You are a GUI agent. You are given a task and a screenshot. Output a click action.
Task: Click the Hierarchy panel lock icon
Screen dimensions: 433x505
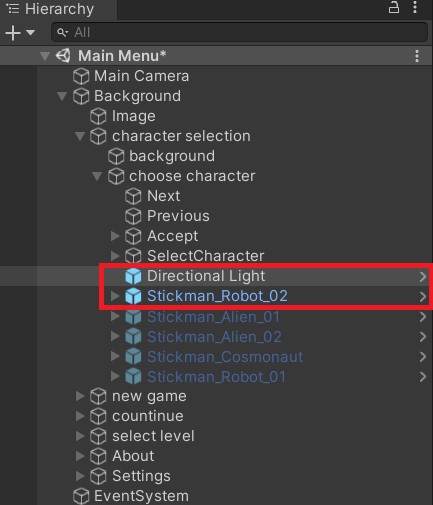[394, 7]
